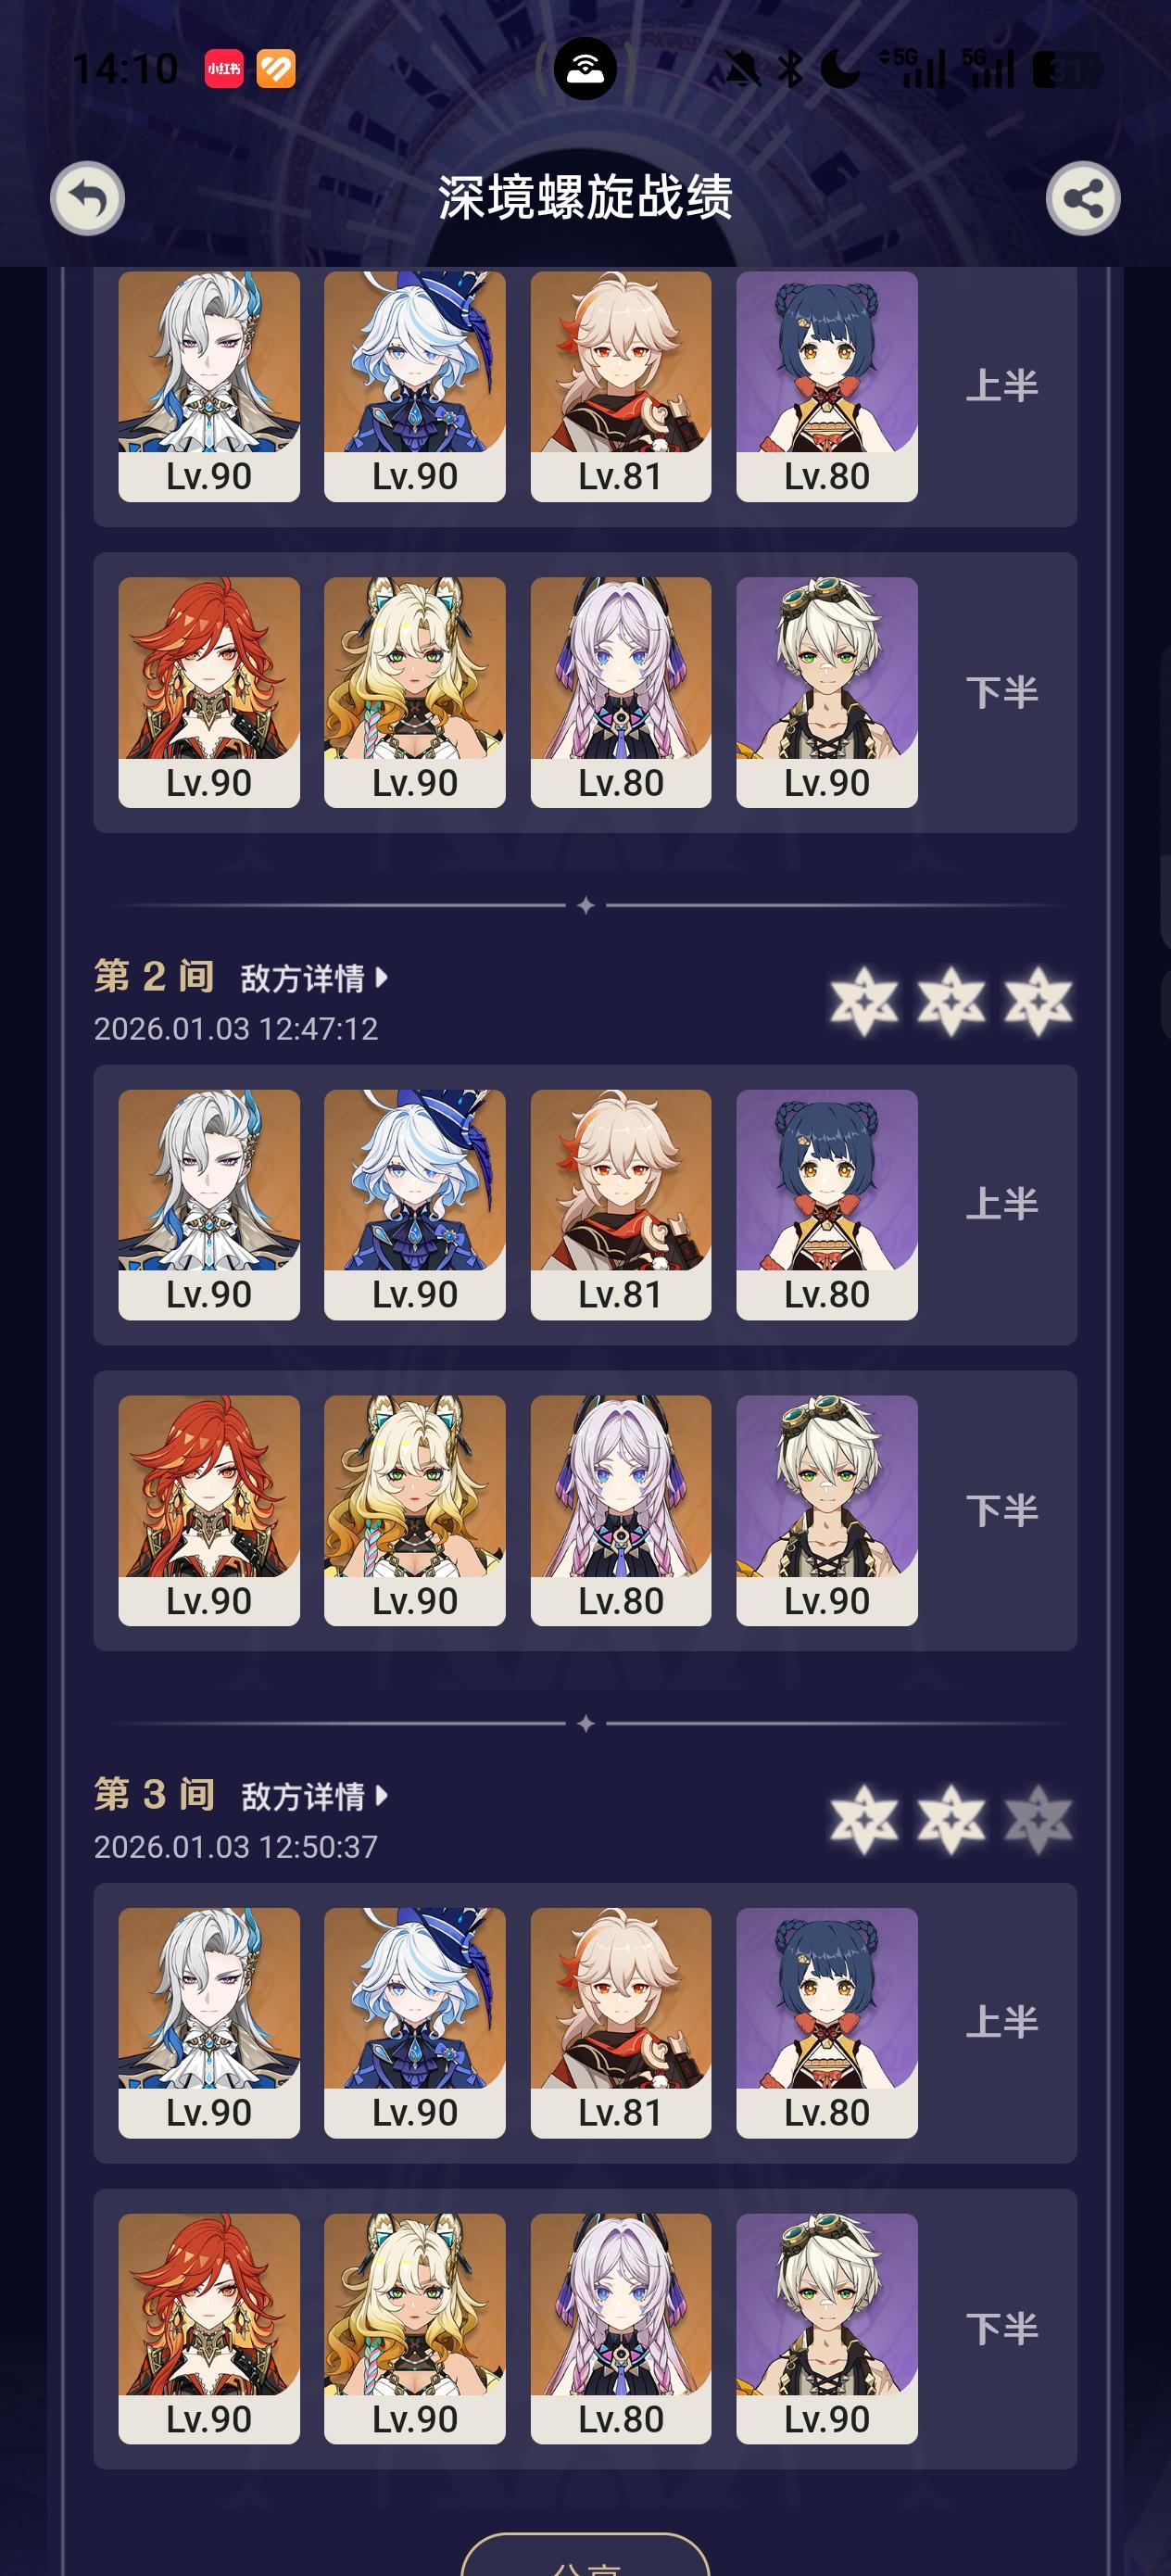Tap the share icon in header
This screenshot has width=1171, height=2576.
[x=1083, y=198]
